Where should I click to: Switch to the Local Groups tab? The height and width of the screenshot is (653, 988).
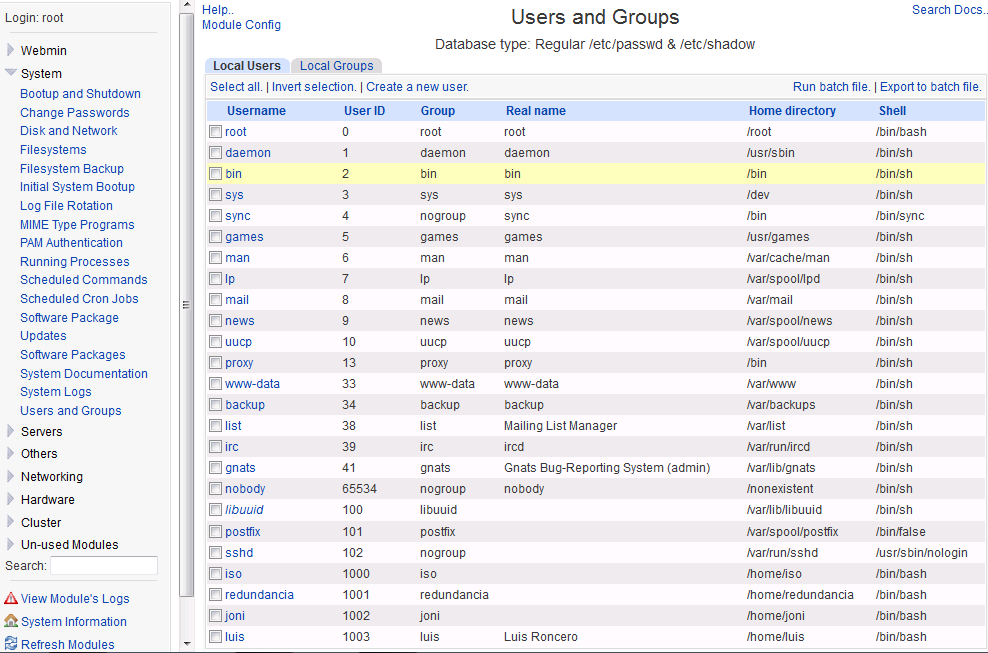(x=337, y=66)
